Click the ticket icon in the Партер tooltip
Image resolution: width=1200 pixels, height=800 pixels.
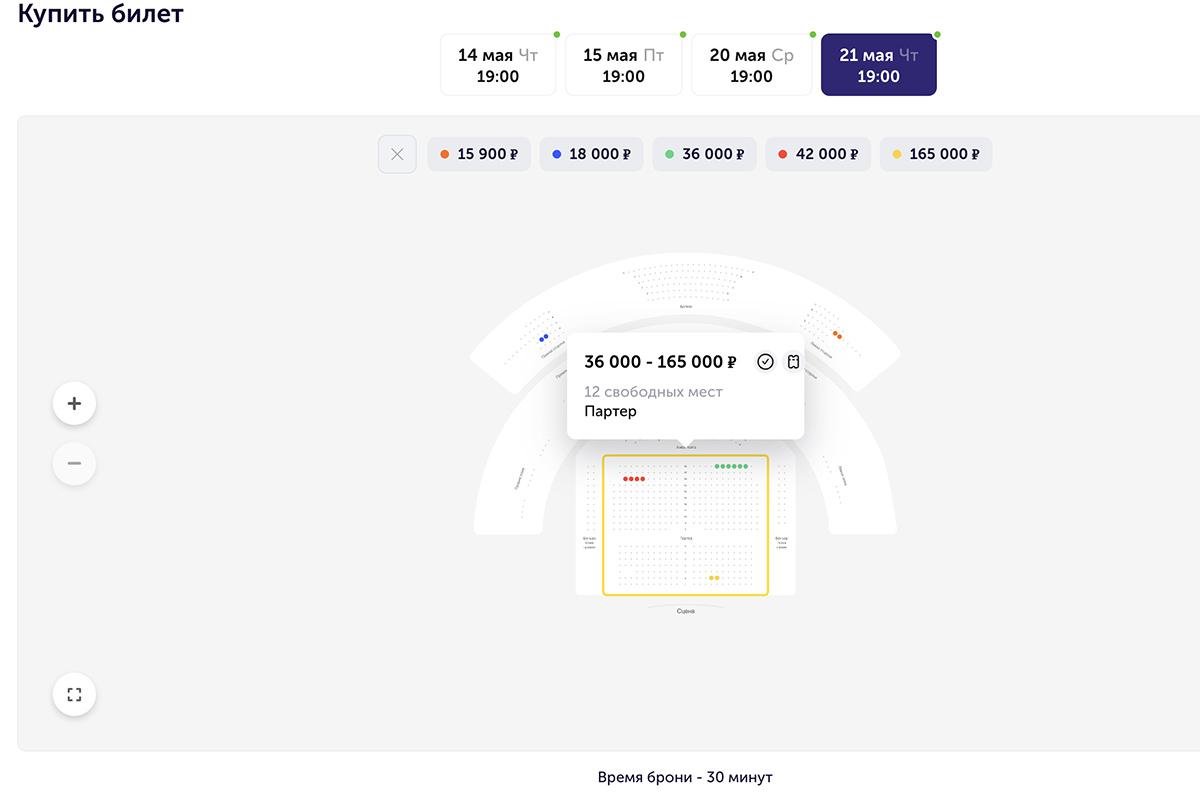pos(793,362)
